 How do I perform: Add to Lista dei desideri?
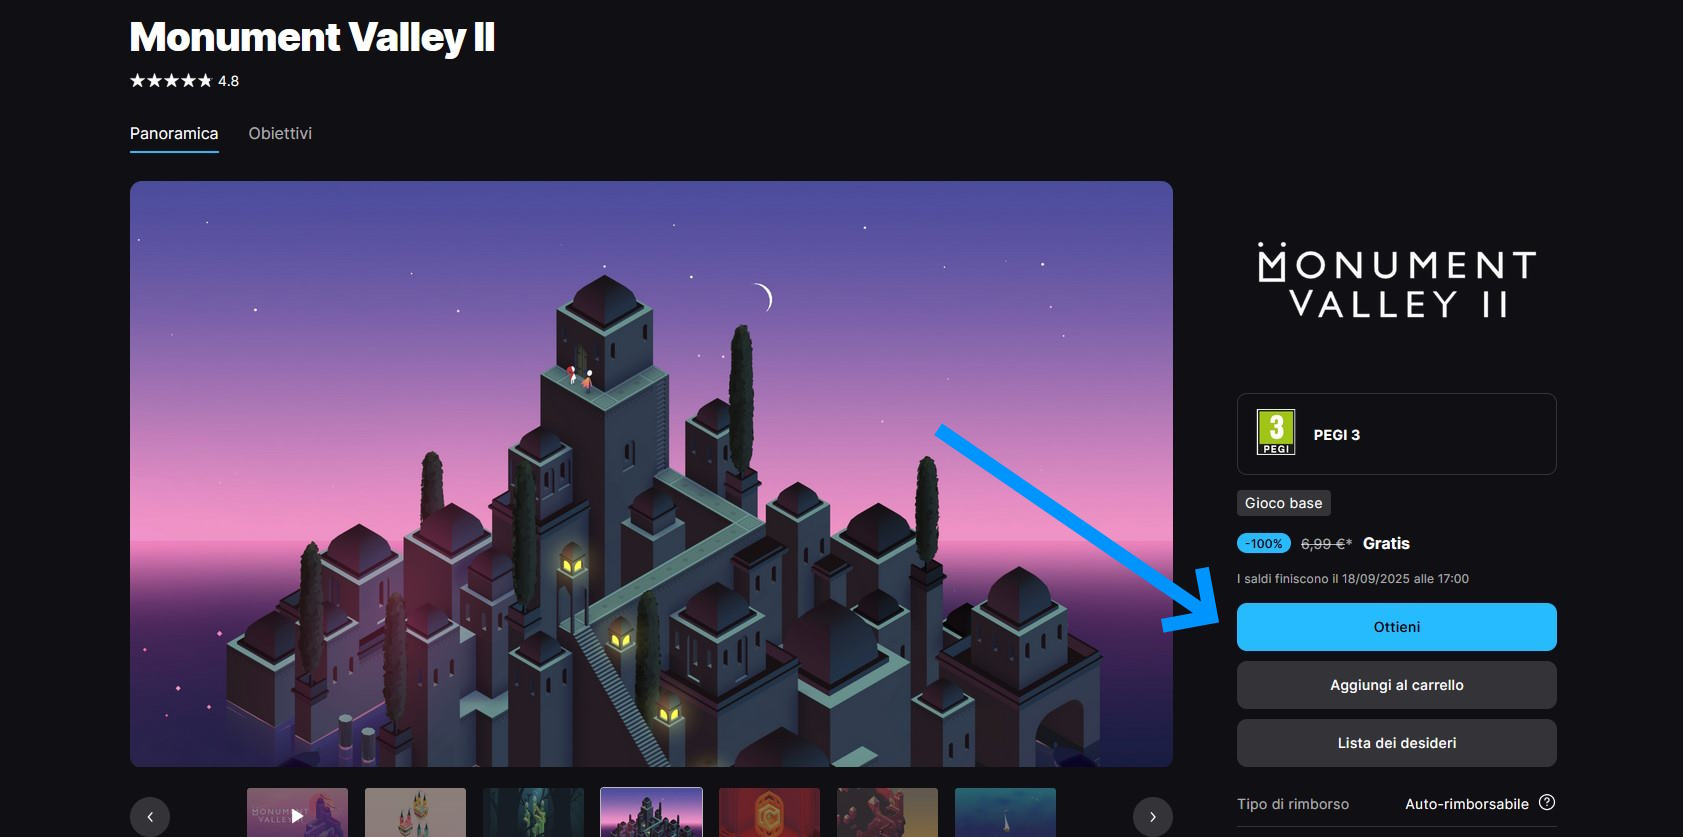pos(1396,743)
